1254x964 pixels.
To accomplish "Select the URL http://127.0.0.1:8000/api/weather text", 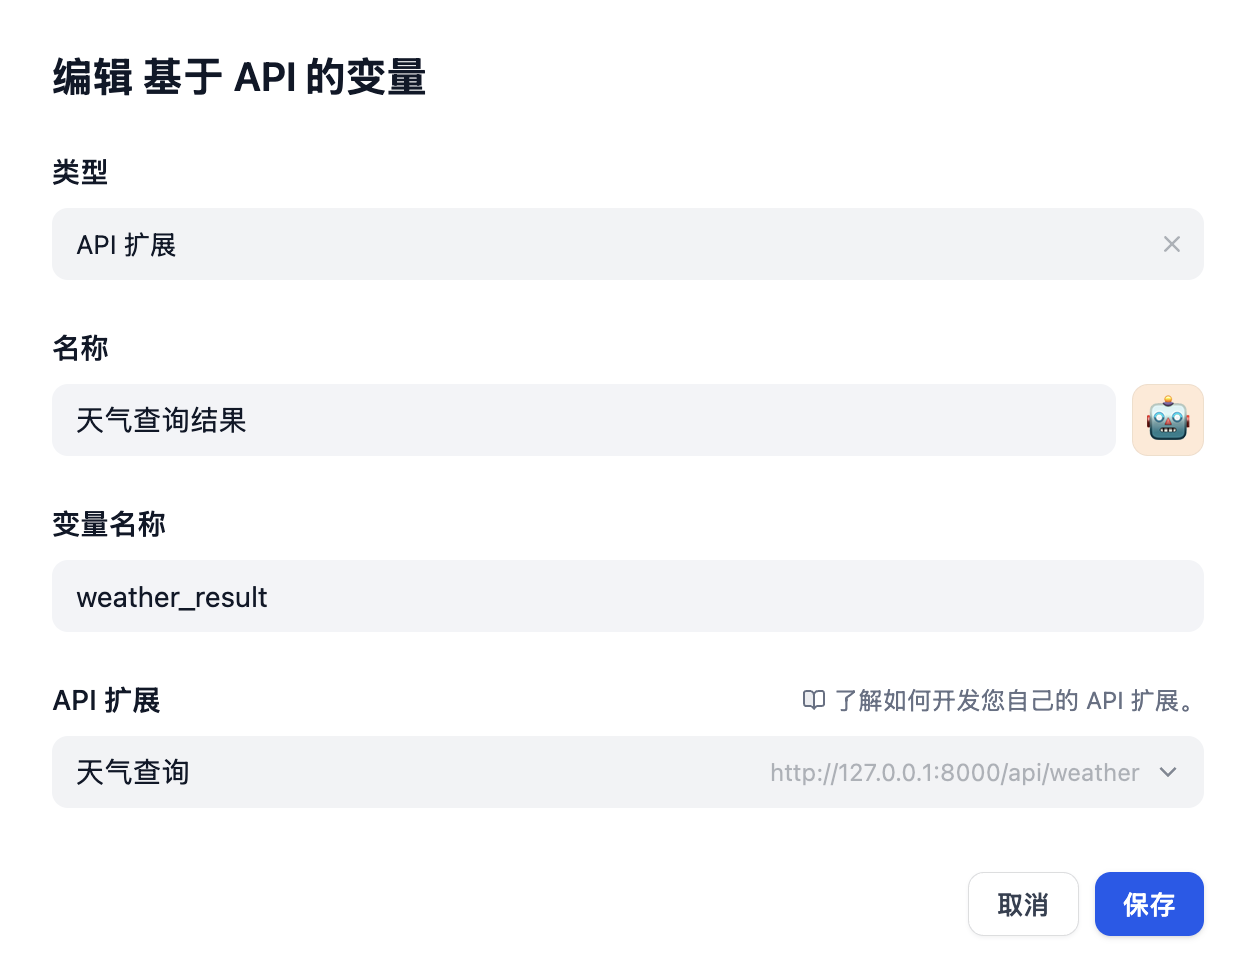I will tap(953, 772).
